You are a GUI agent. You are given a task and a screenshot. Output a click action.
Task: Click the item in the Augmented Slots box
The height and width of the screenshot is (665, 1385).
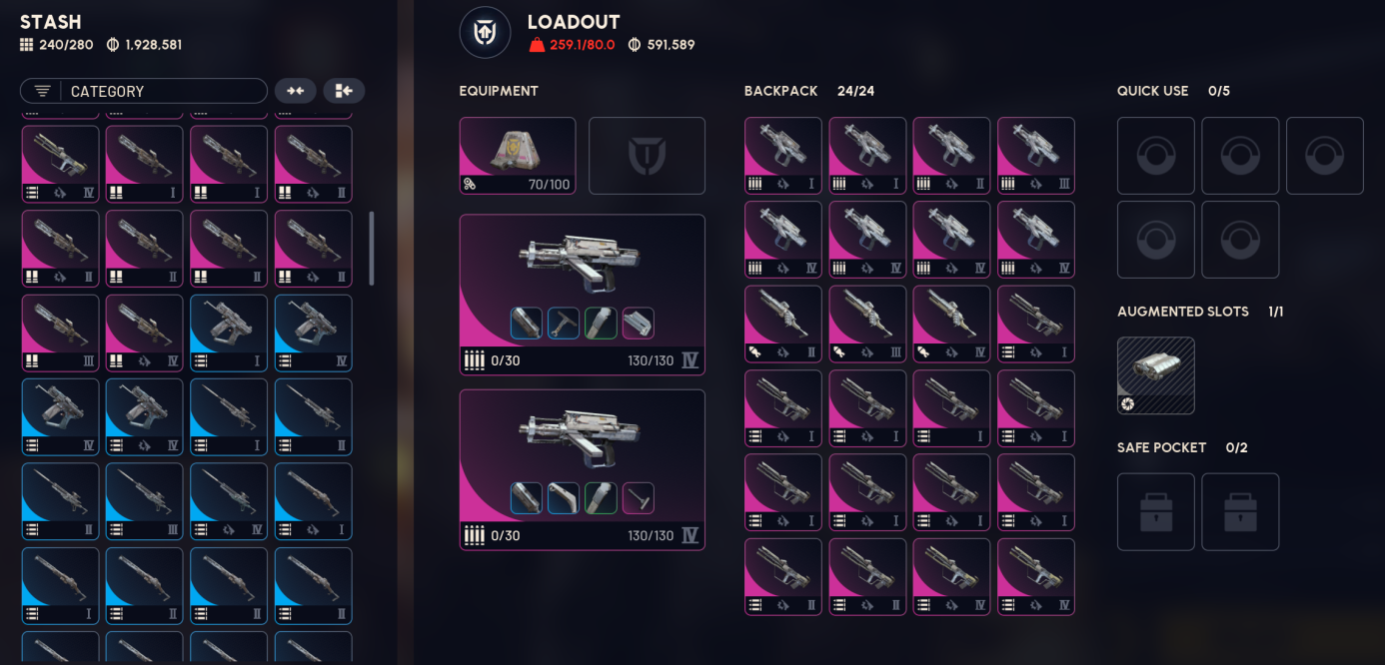[1156, 375]
